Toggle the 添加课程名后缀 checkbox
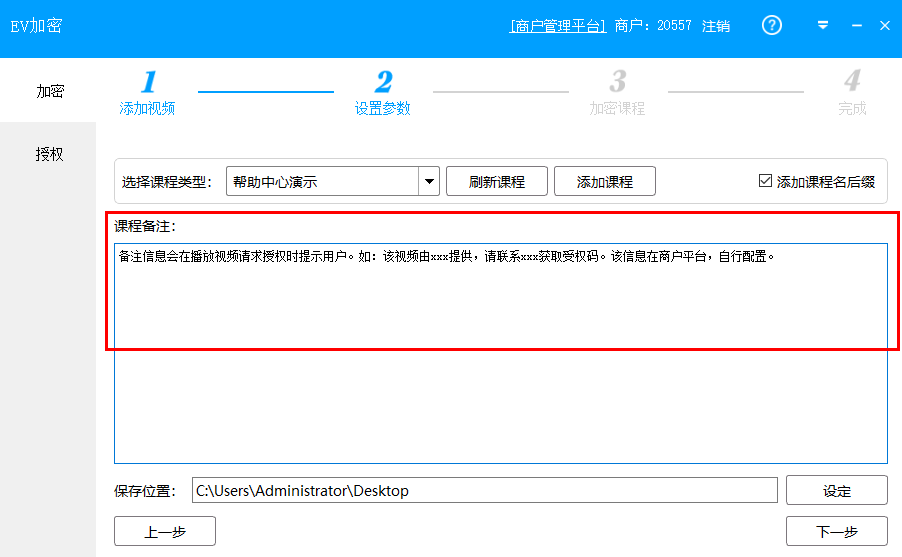 (766, 181)
